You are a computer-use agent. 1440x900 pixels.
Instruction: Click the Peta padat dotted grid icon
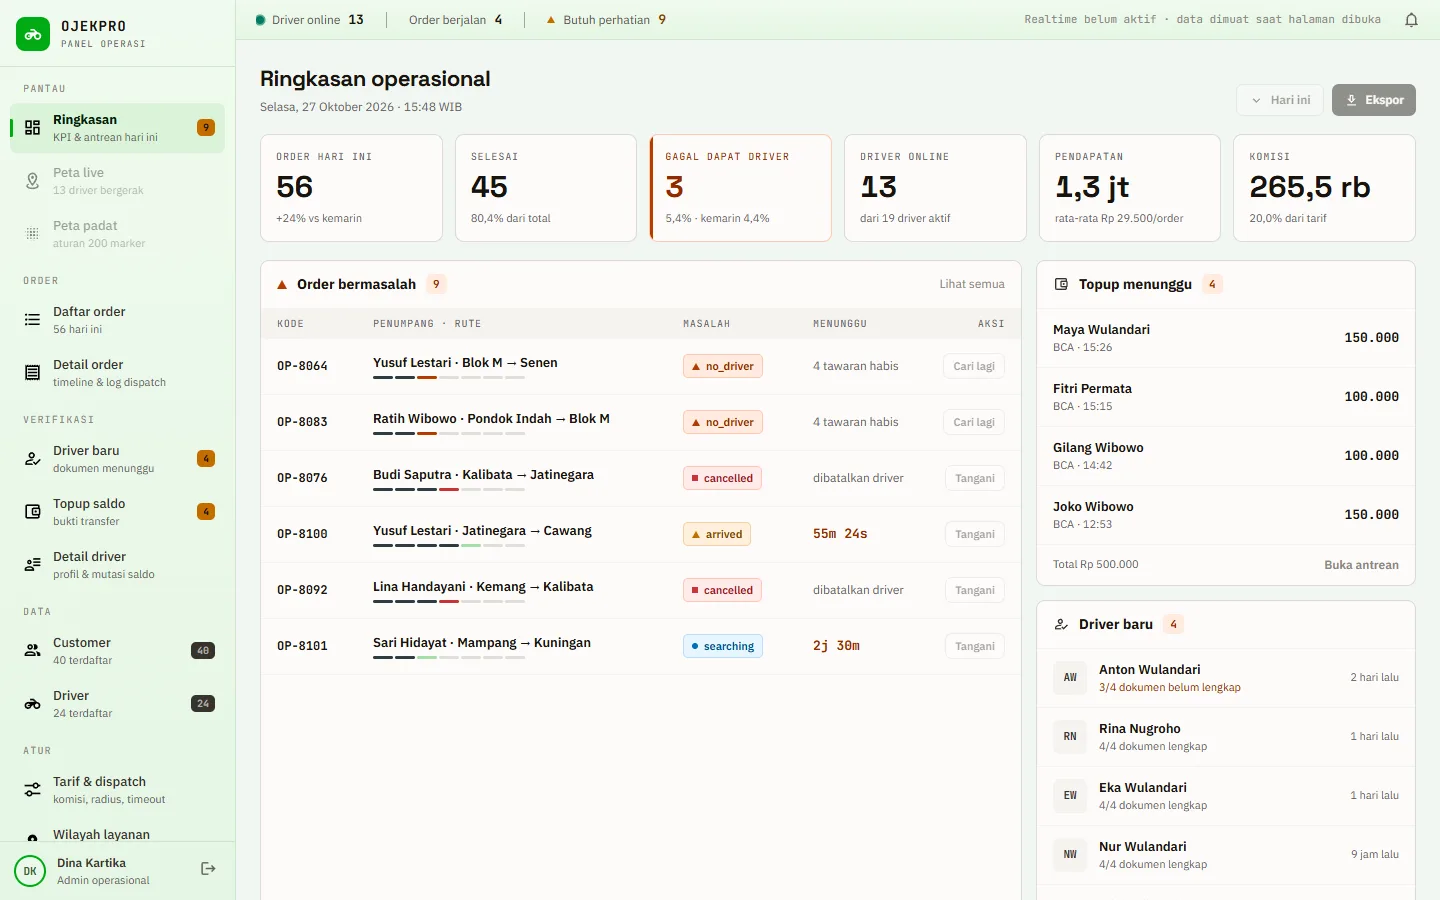click(33, 234)
